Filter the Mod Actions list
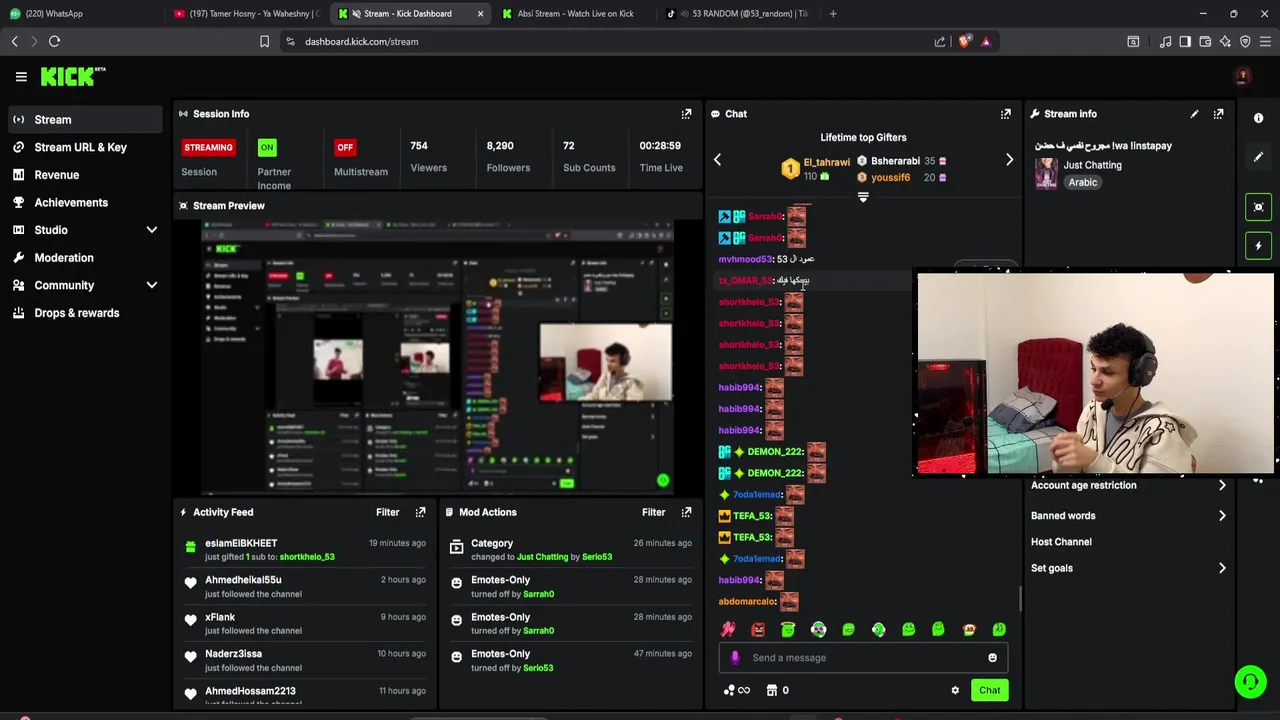This screenshot has height=720, width=1280. click(653, 512)
